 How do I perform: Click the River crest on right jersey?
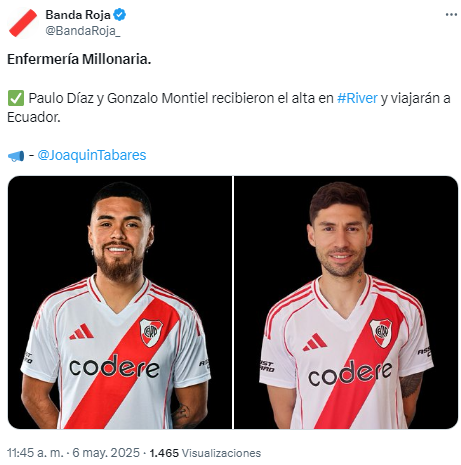[381, 333]
